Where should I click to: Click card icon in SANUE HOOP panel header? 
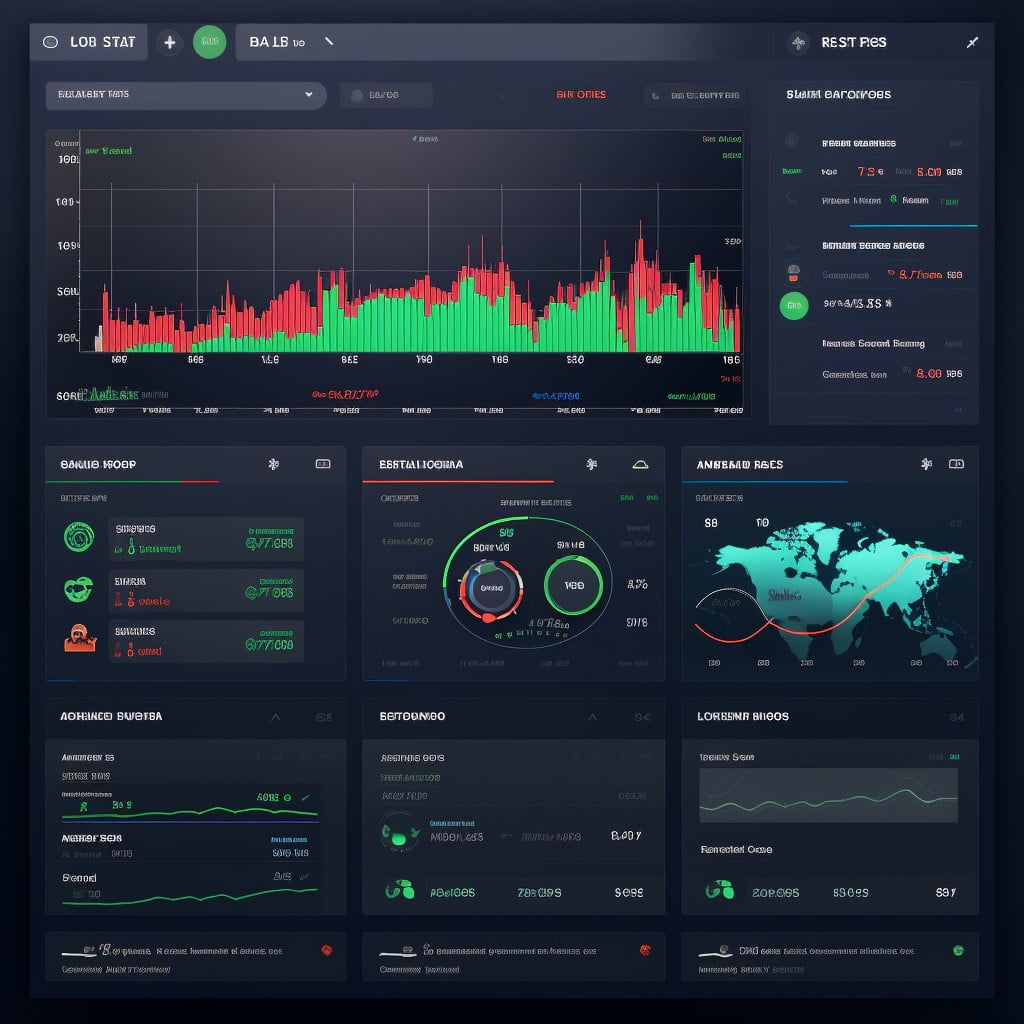pyautogui.click(x=323, y=464)
